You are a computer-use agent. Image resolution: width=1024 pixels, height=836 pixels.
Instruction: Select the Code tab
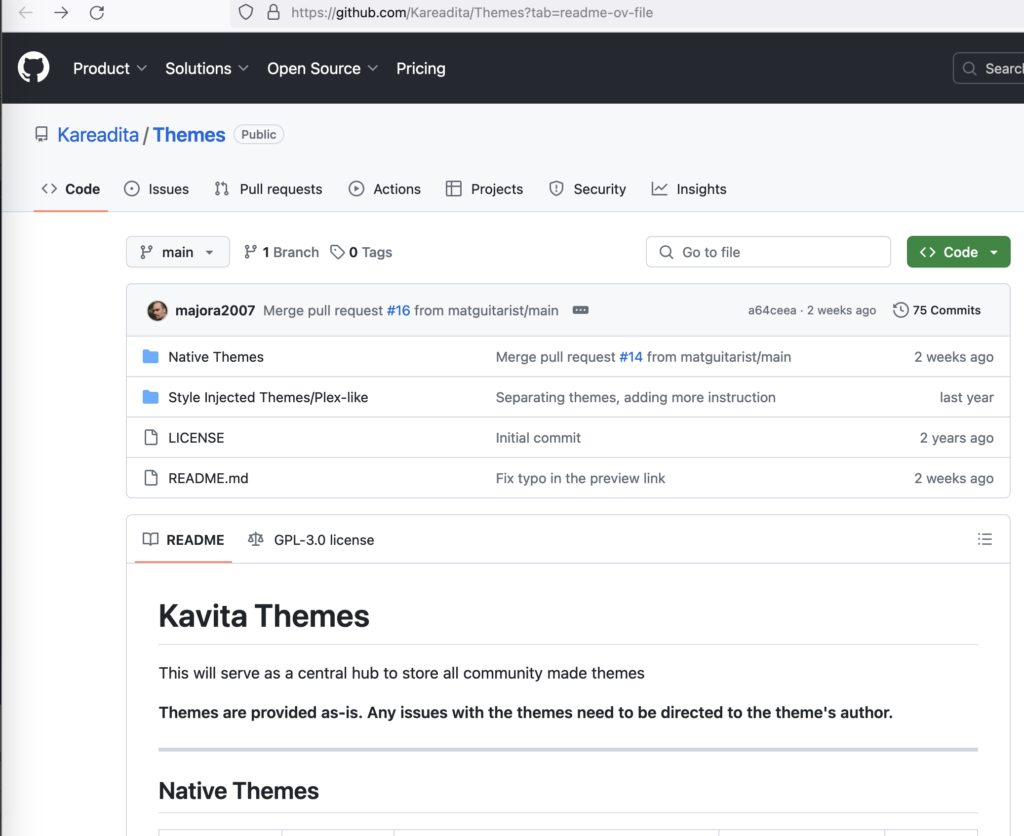pyautogui.click(x=71, y=189)
